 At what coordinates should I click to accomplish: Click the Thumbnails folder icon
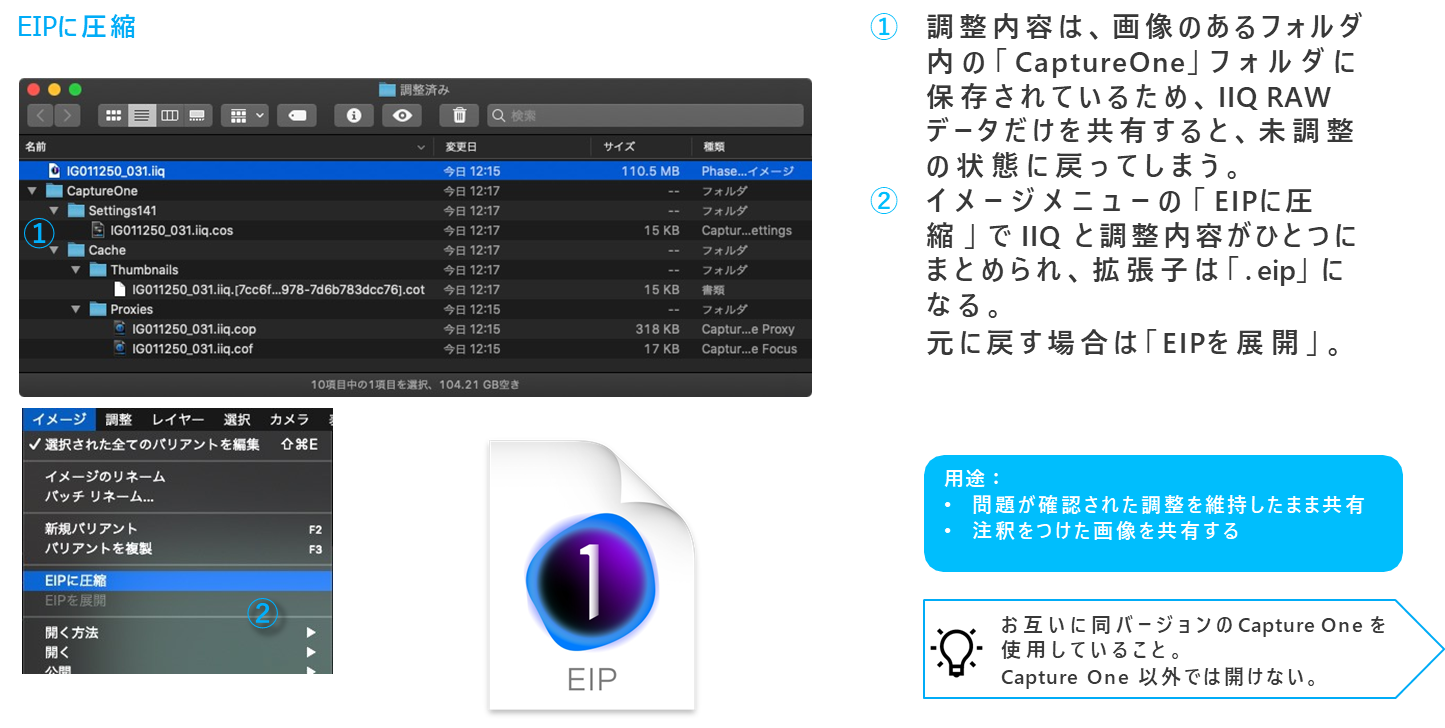coord(98,270)
